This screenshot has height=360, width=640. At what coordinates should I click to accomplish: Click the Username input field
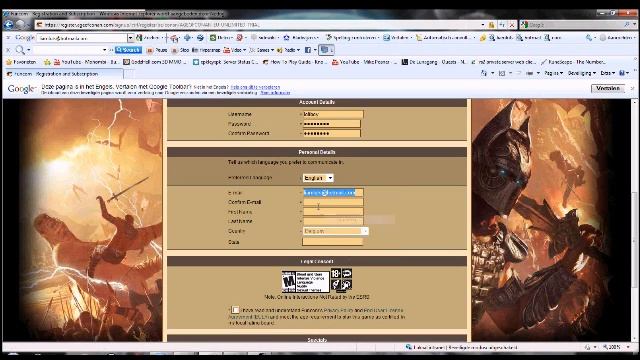[333, 114]
